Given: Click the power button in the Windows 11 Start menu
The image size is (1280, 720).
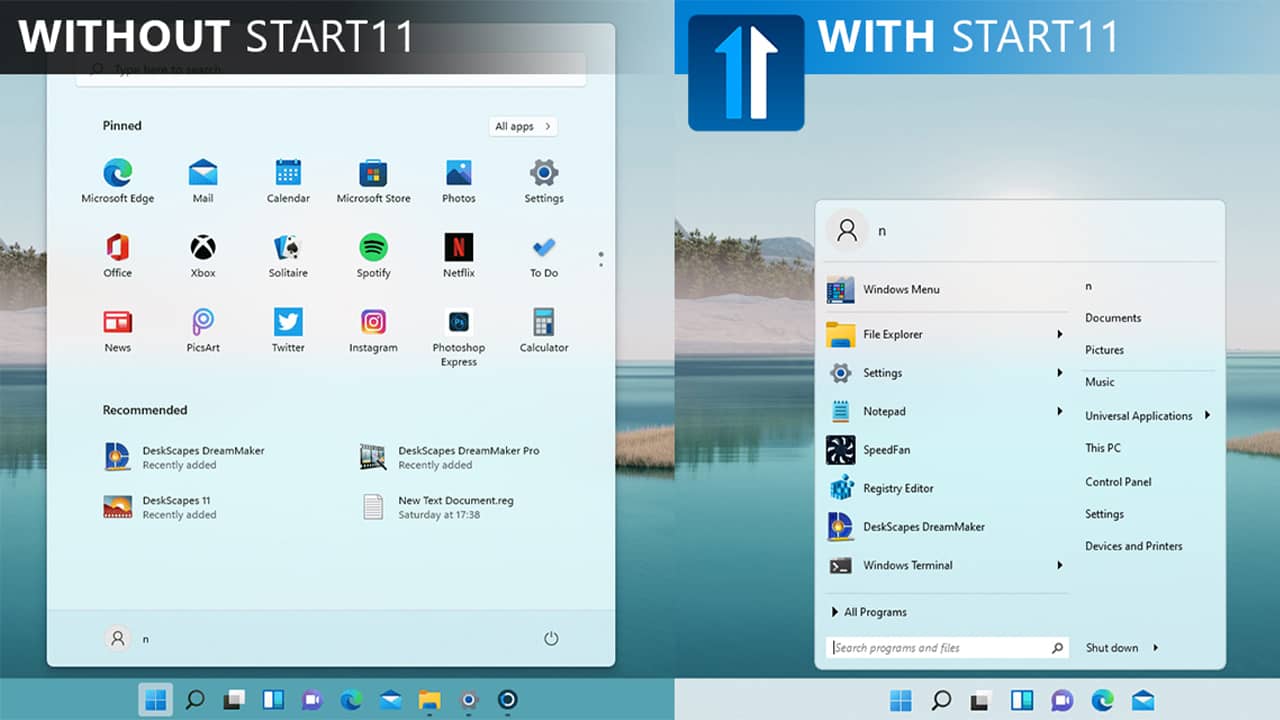Looking at the screenshot, I should click(551, 638).
